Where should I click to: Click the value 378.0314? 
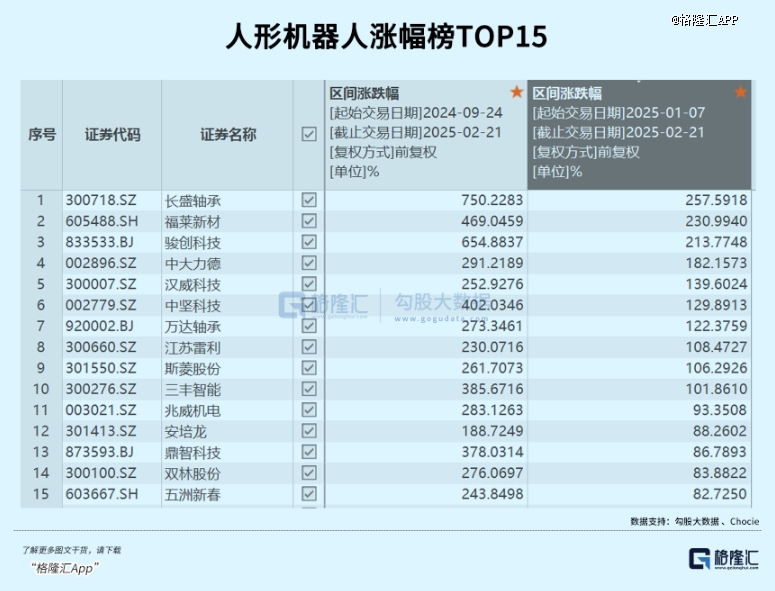tap(492, 452)
